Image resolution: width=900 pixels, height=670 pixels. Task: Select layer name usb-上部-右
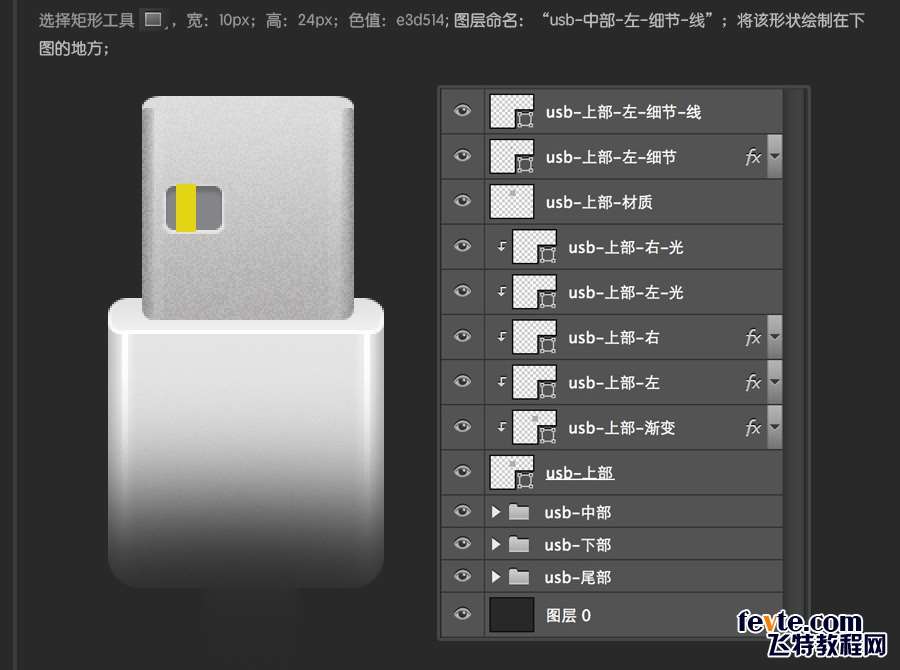614,338
